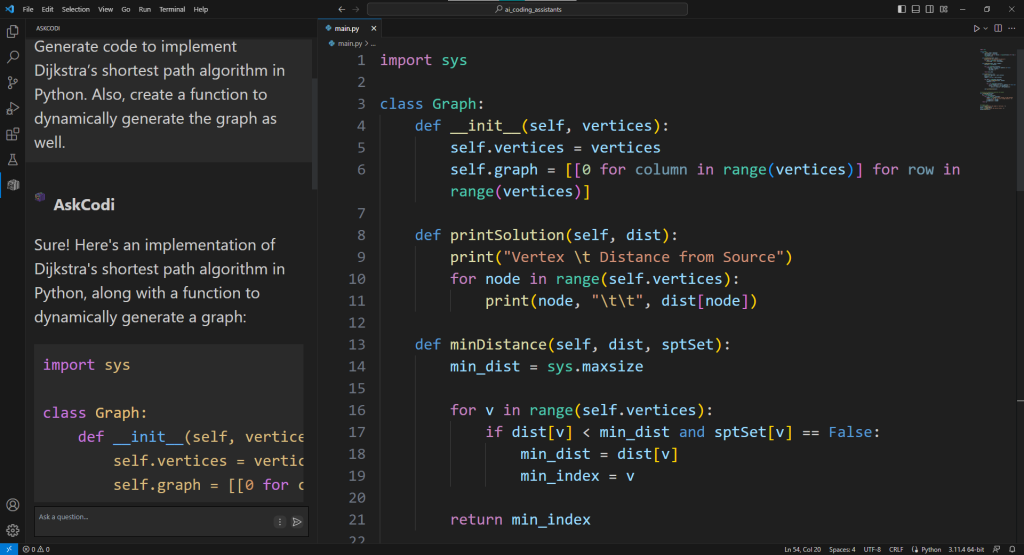Screen dimensions: 1024x555
Task: Open the Extensions view
Action: click(13, 134)
